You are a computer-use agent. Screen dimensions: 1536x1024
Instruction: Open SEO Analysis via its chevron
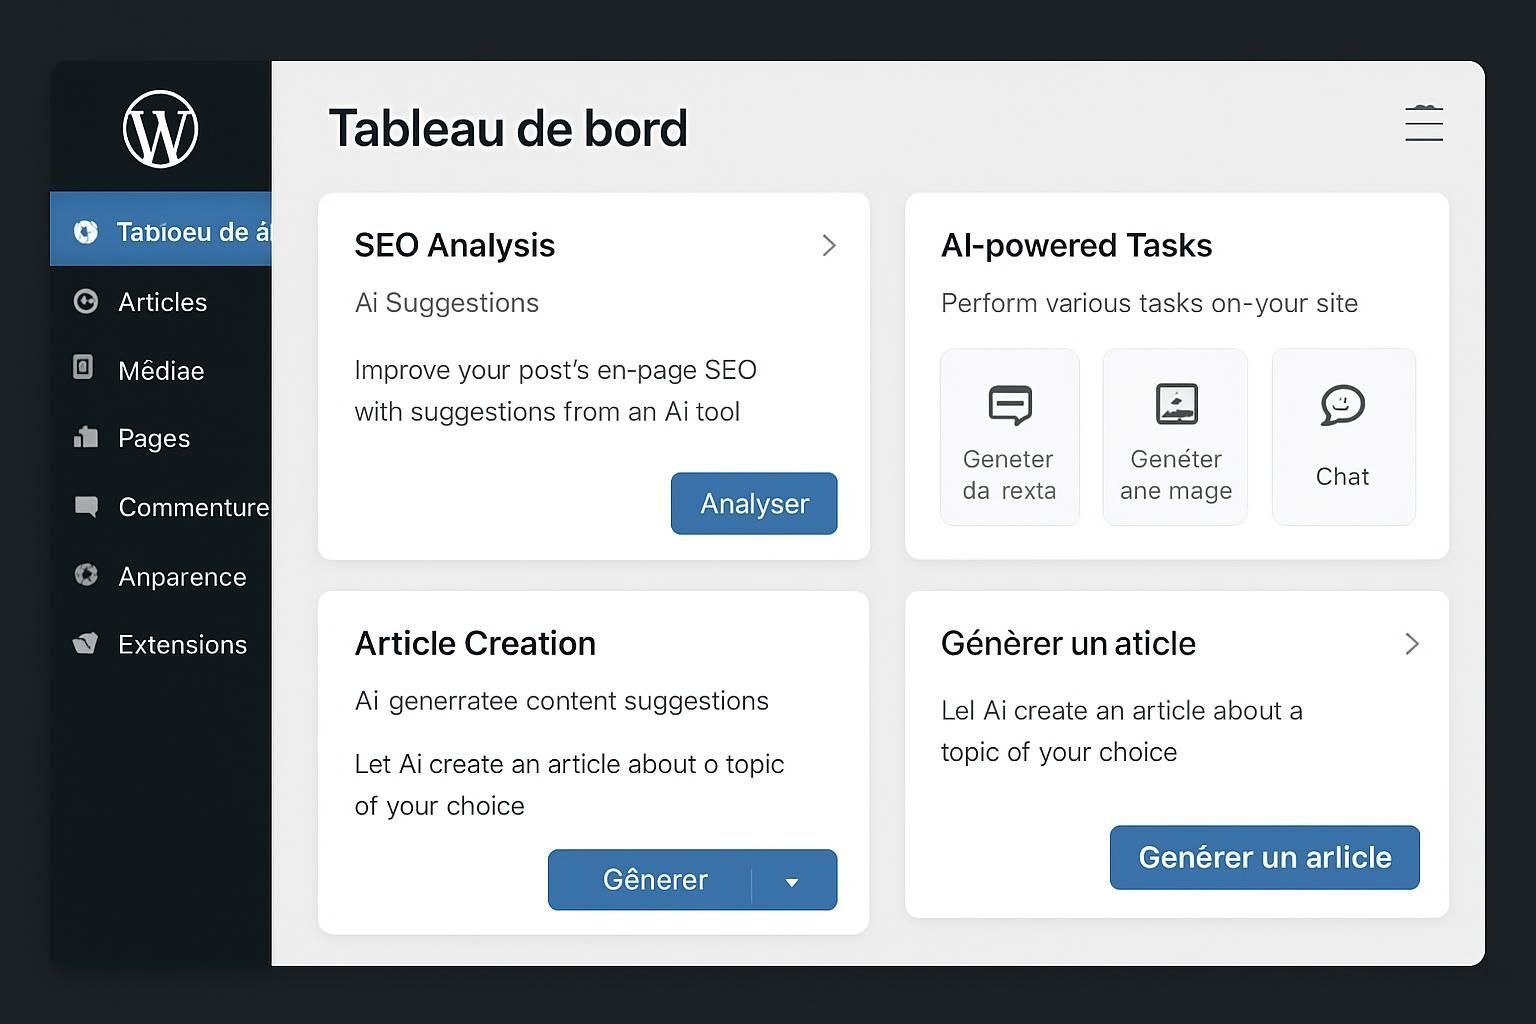pyautogui.click(x=828, y=245)
